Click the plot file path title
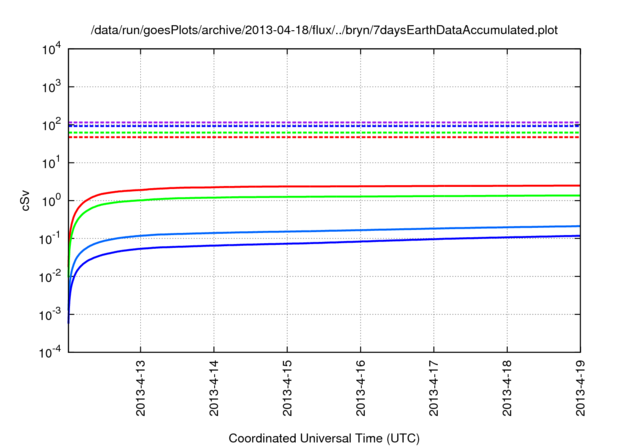This screenshot has width=640, height=448. pos(323,30)
